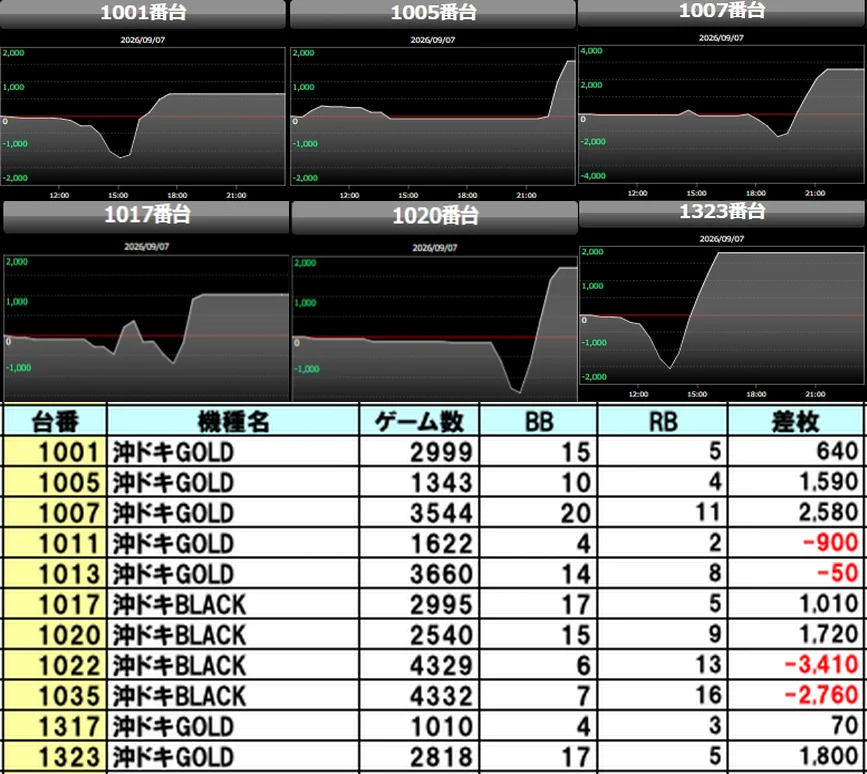The height and width of the screenshot is (774, 867).
Task: Click the red -50 difference value
Action: 837,573
